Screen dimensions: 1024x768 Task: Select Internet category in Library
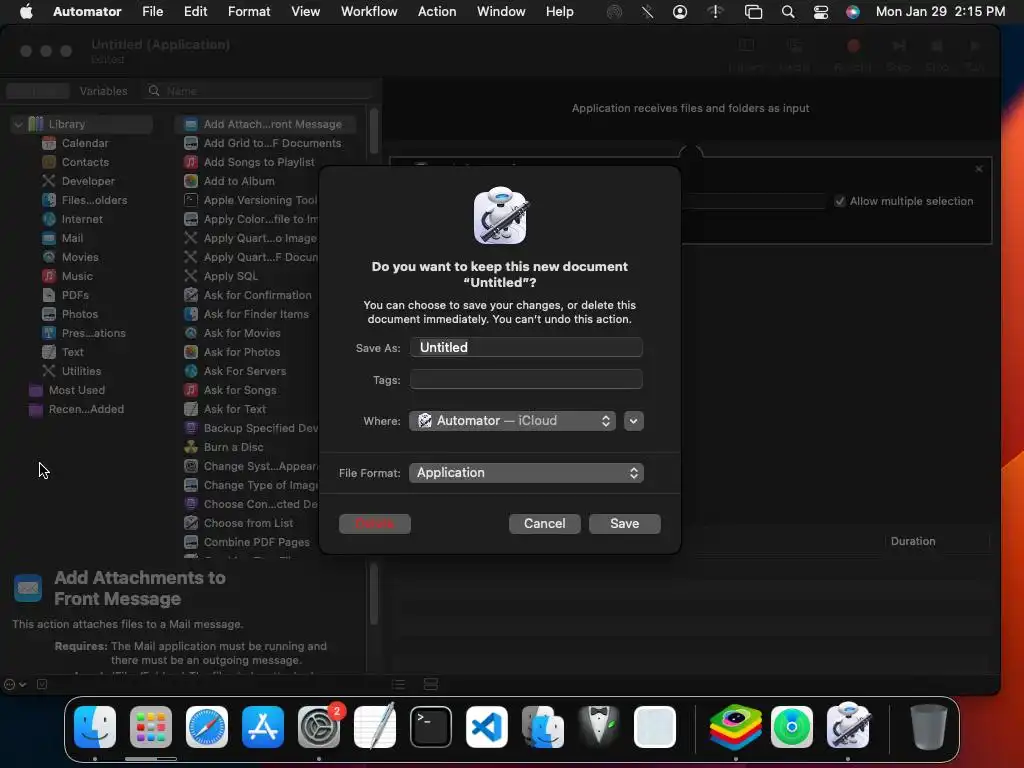82,219
